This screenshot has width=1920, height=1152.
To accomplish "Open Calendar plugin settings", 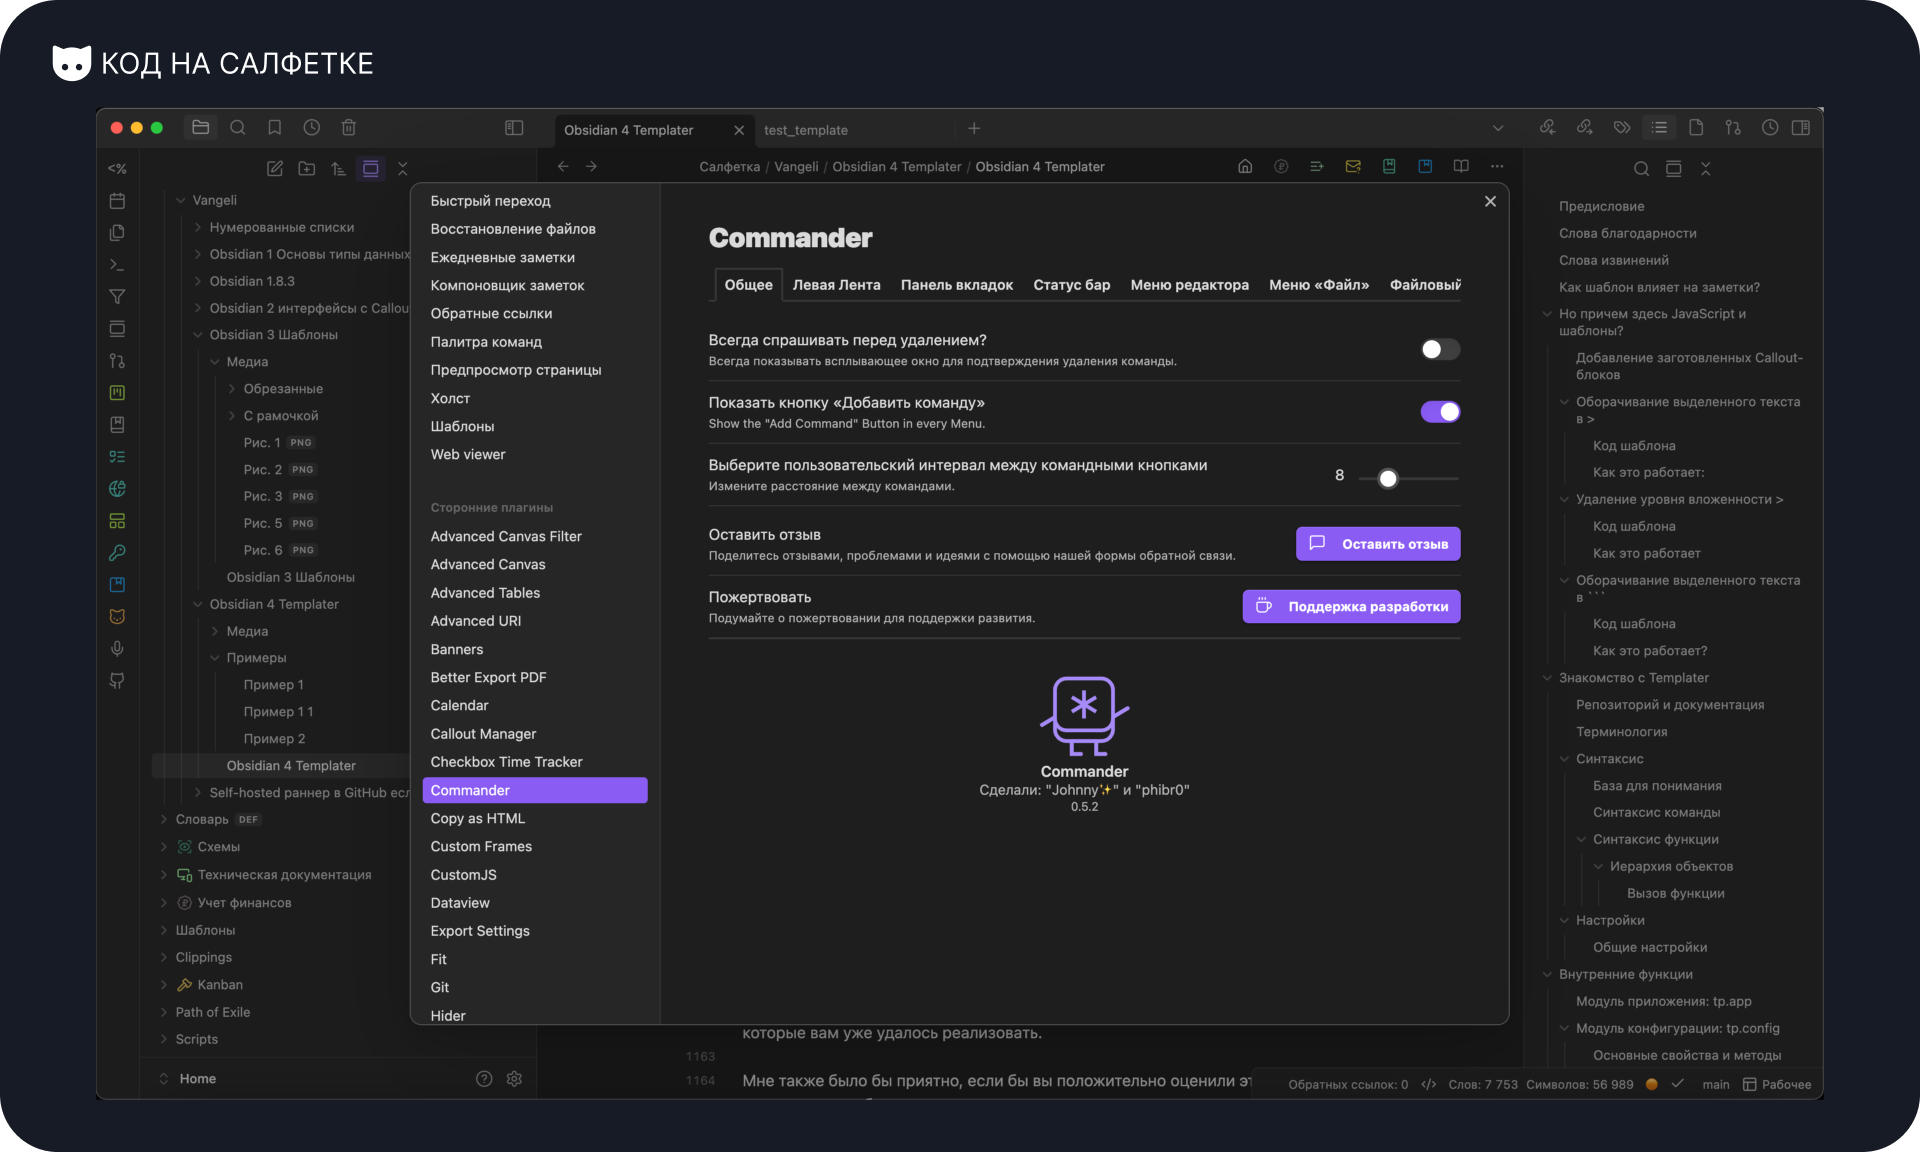I will [x=459, y=706].
